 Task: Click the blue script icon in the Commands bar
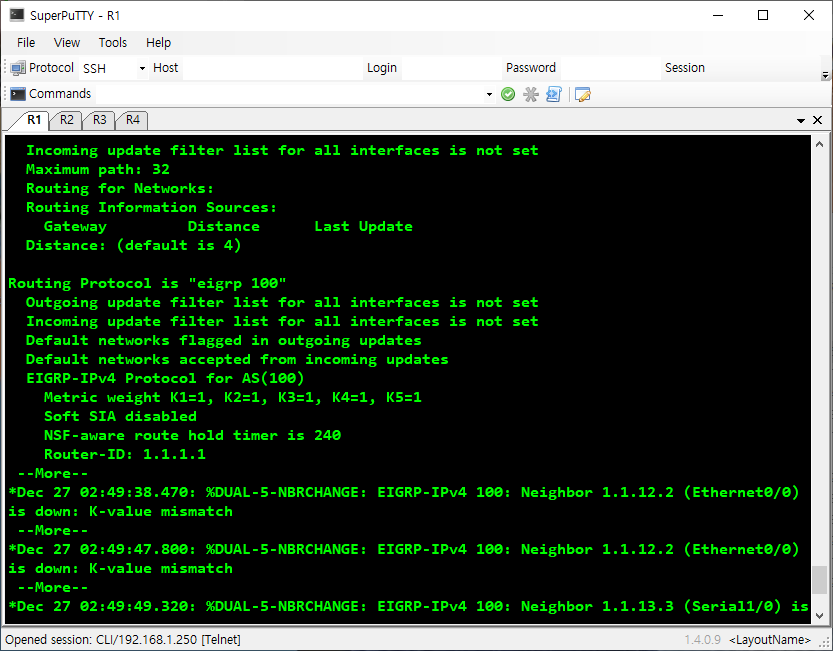554,94
